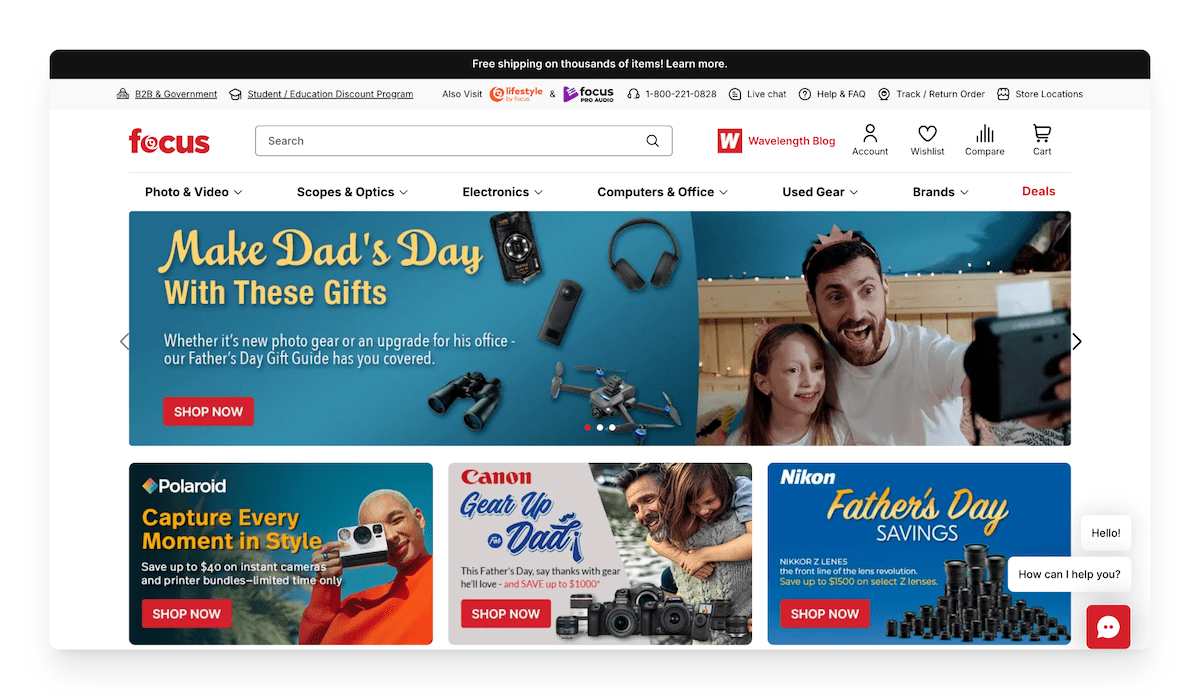This screenshot has width=1200, height=699.
Task: Click the headset phone icon
Action: pos(633,94)
